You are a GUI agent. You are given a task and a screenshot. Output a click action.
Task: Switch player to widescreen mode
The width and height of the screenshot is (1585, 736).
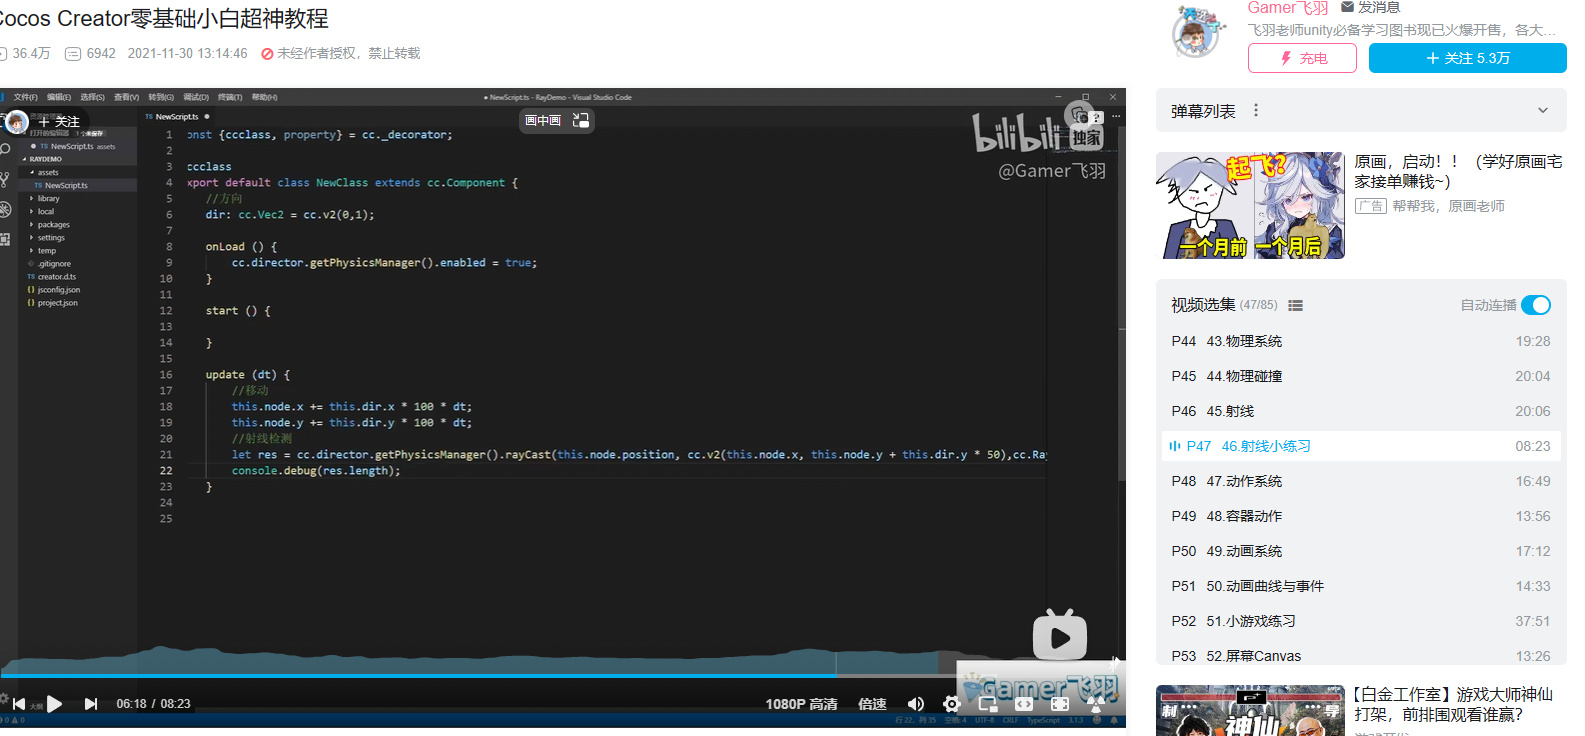pyautogui.click(x=1024, y=704)
